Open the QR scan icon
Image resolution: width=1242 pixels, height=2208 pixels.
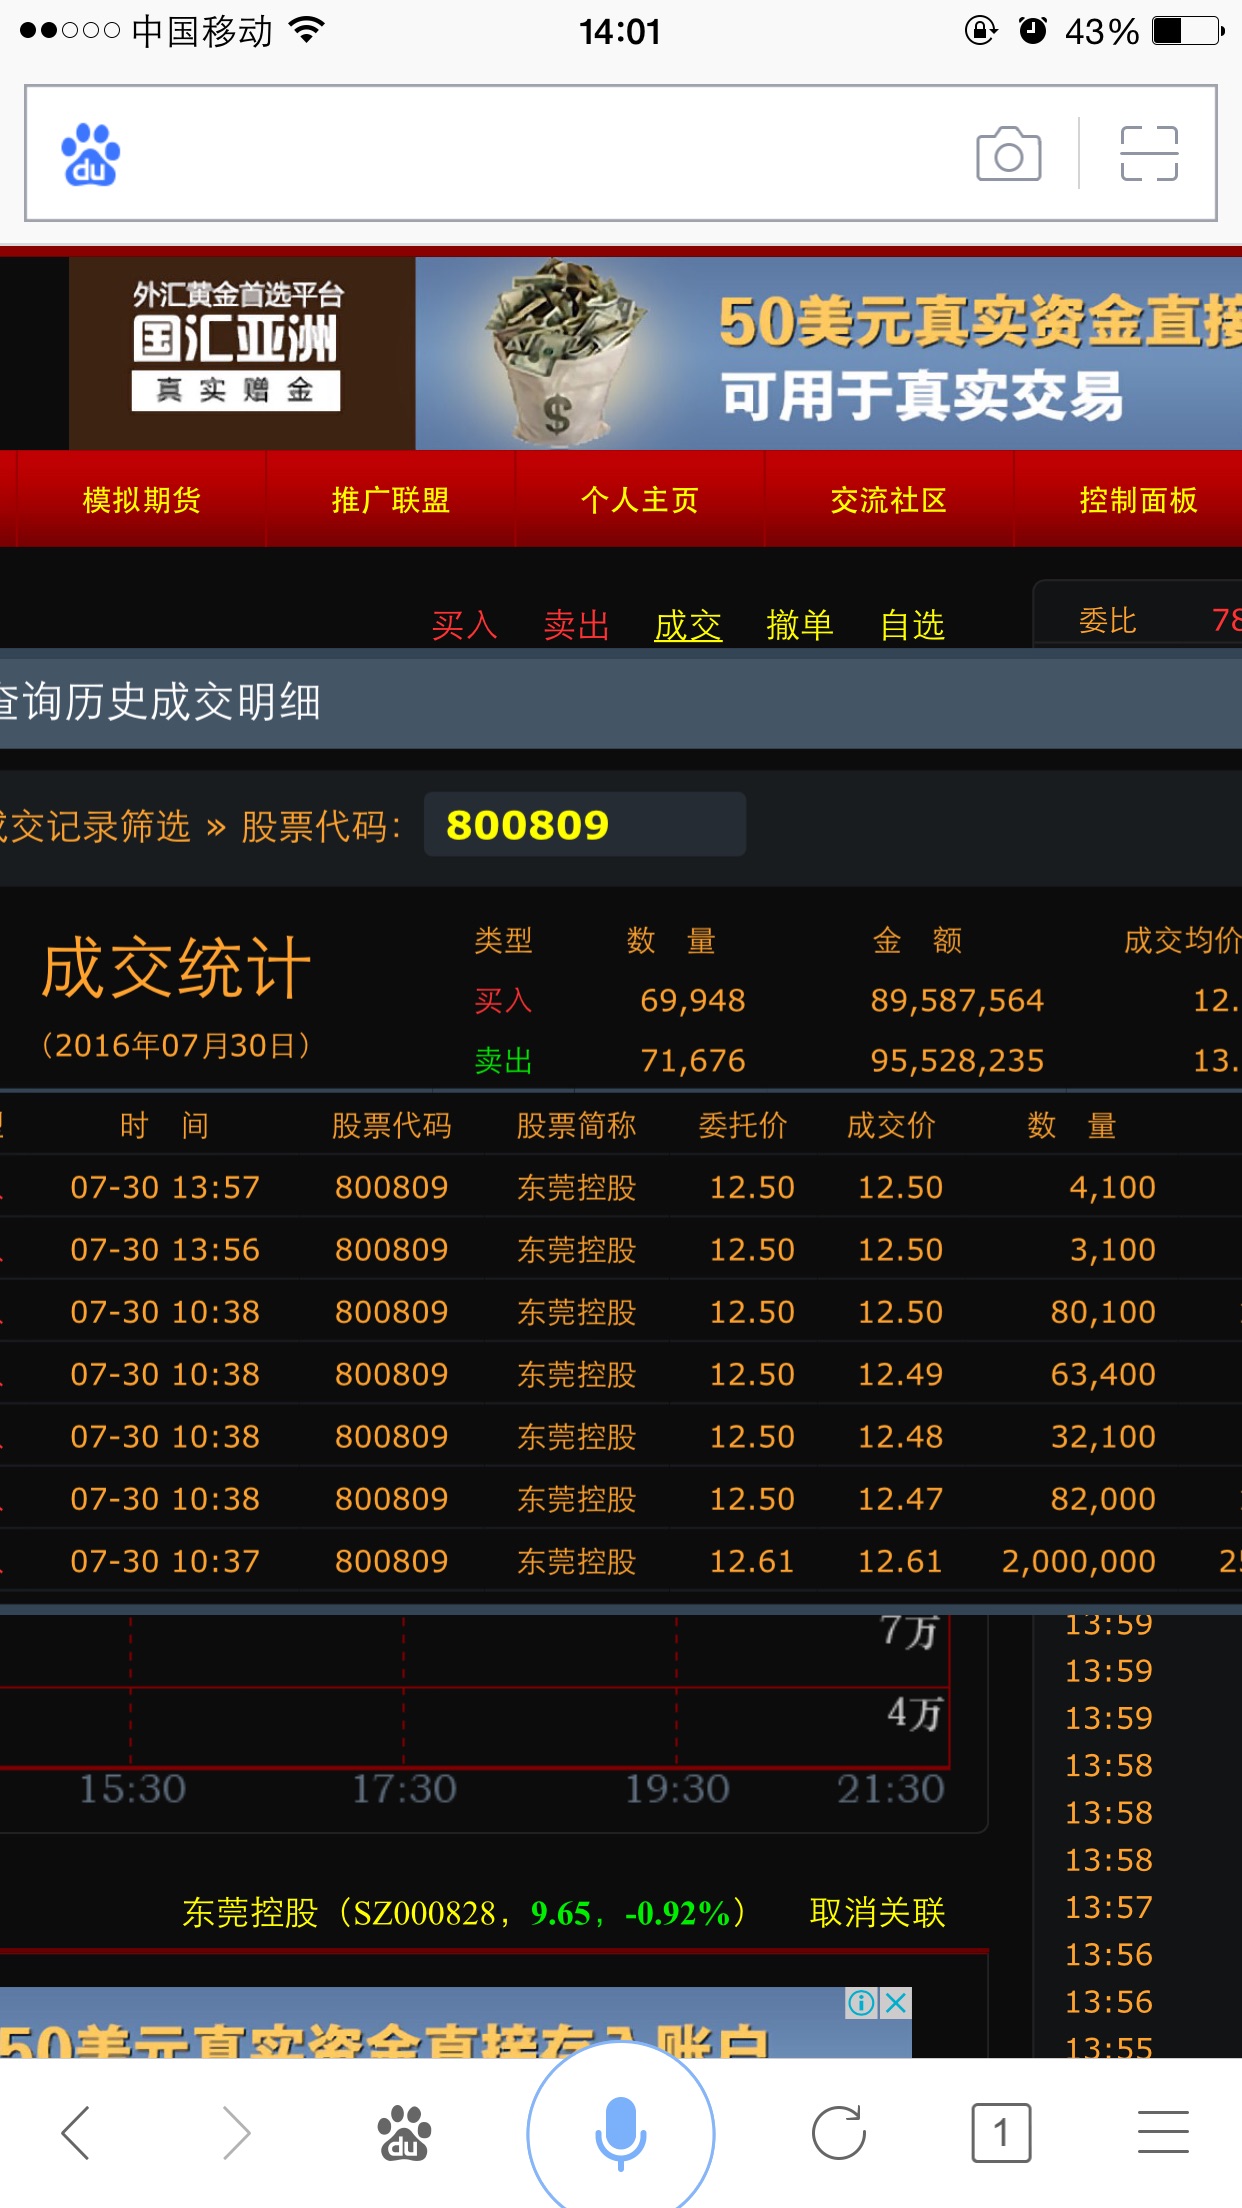click(1149, 154)
